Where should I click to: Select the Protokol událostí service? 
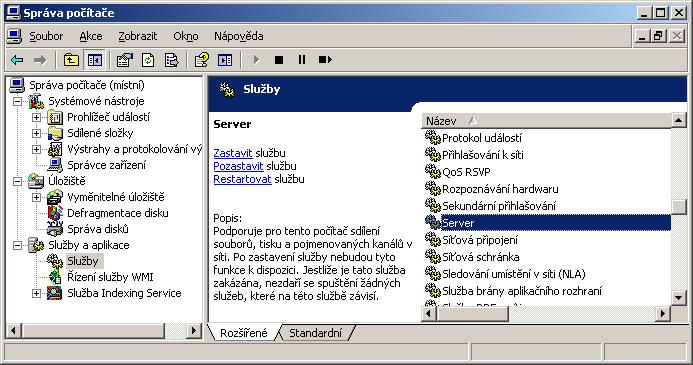(482, 138)
